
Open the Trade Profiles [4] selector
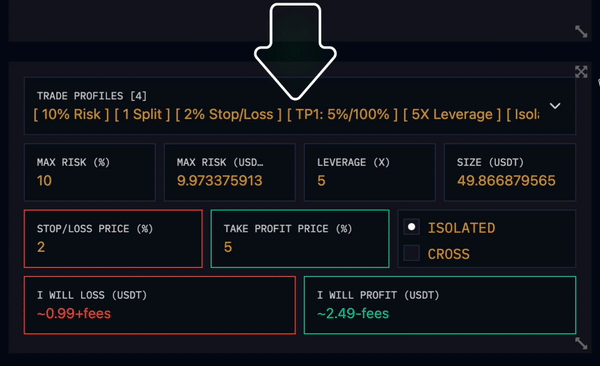coord(300,106)
